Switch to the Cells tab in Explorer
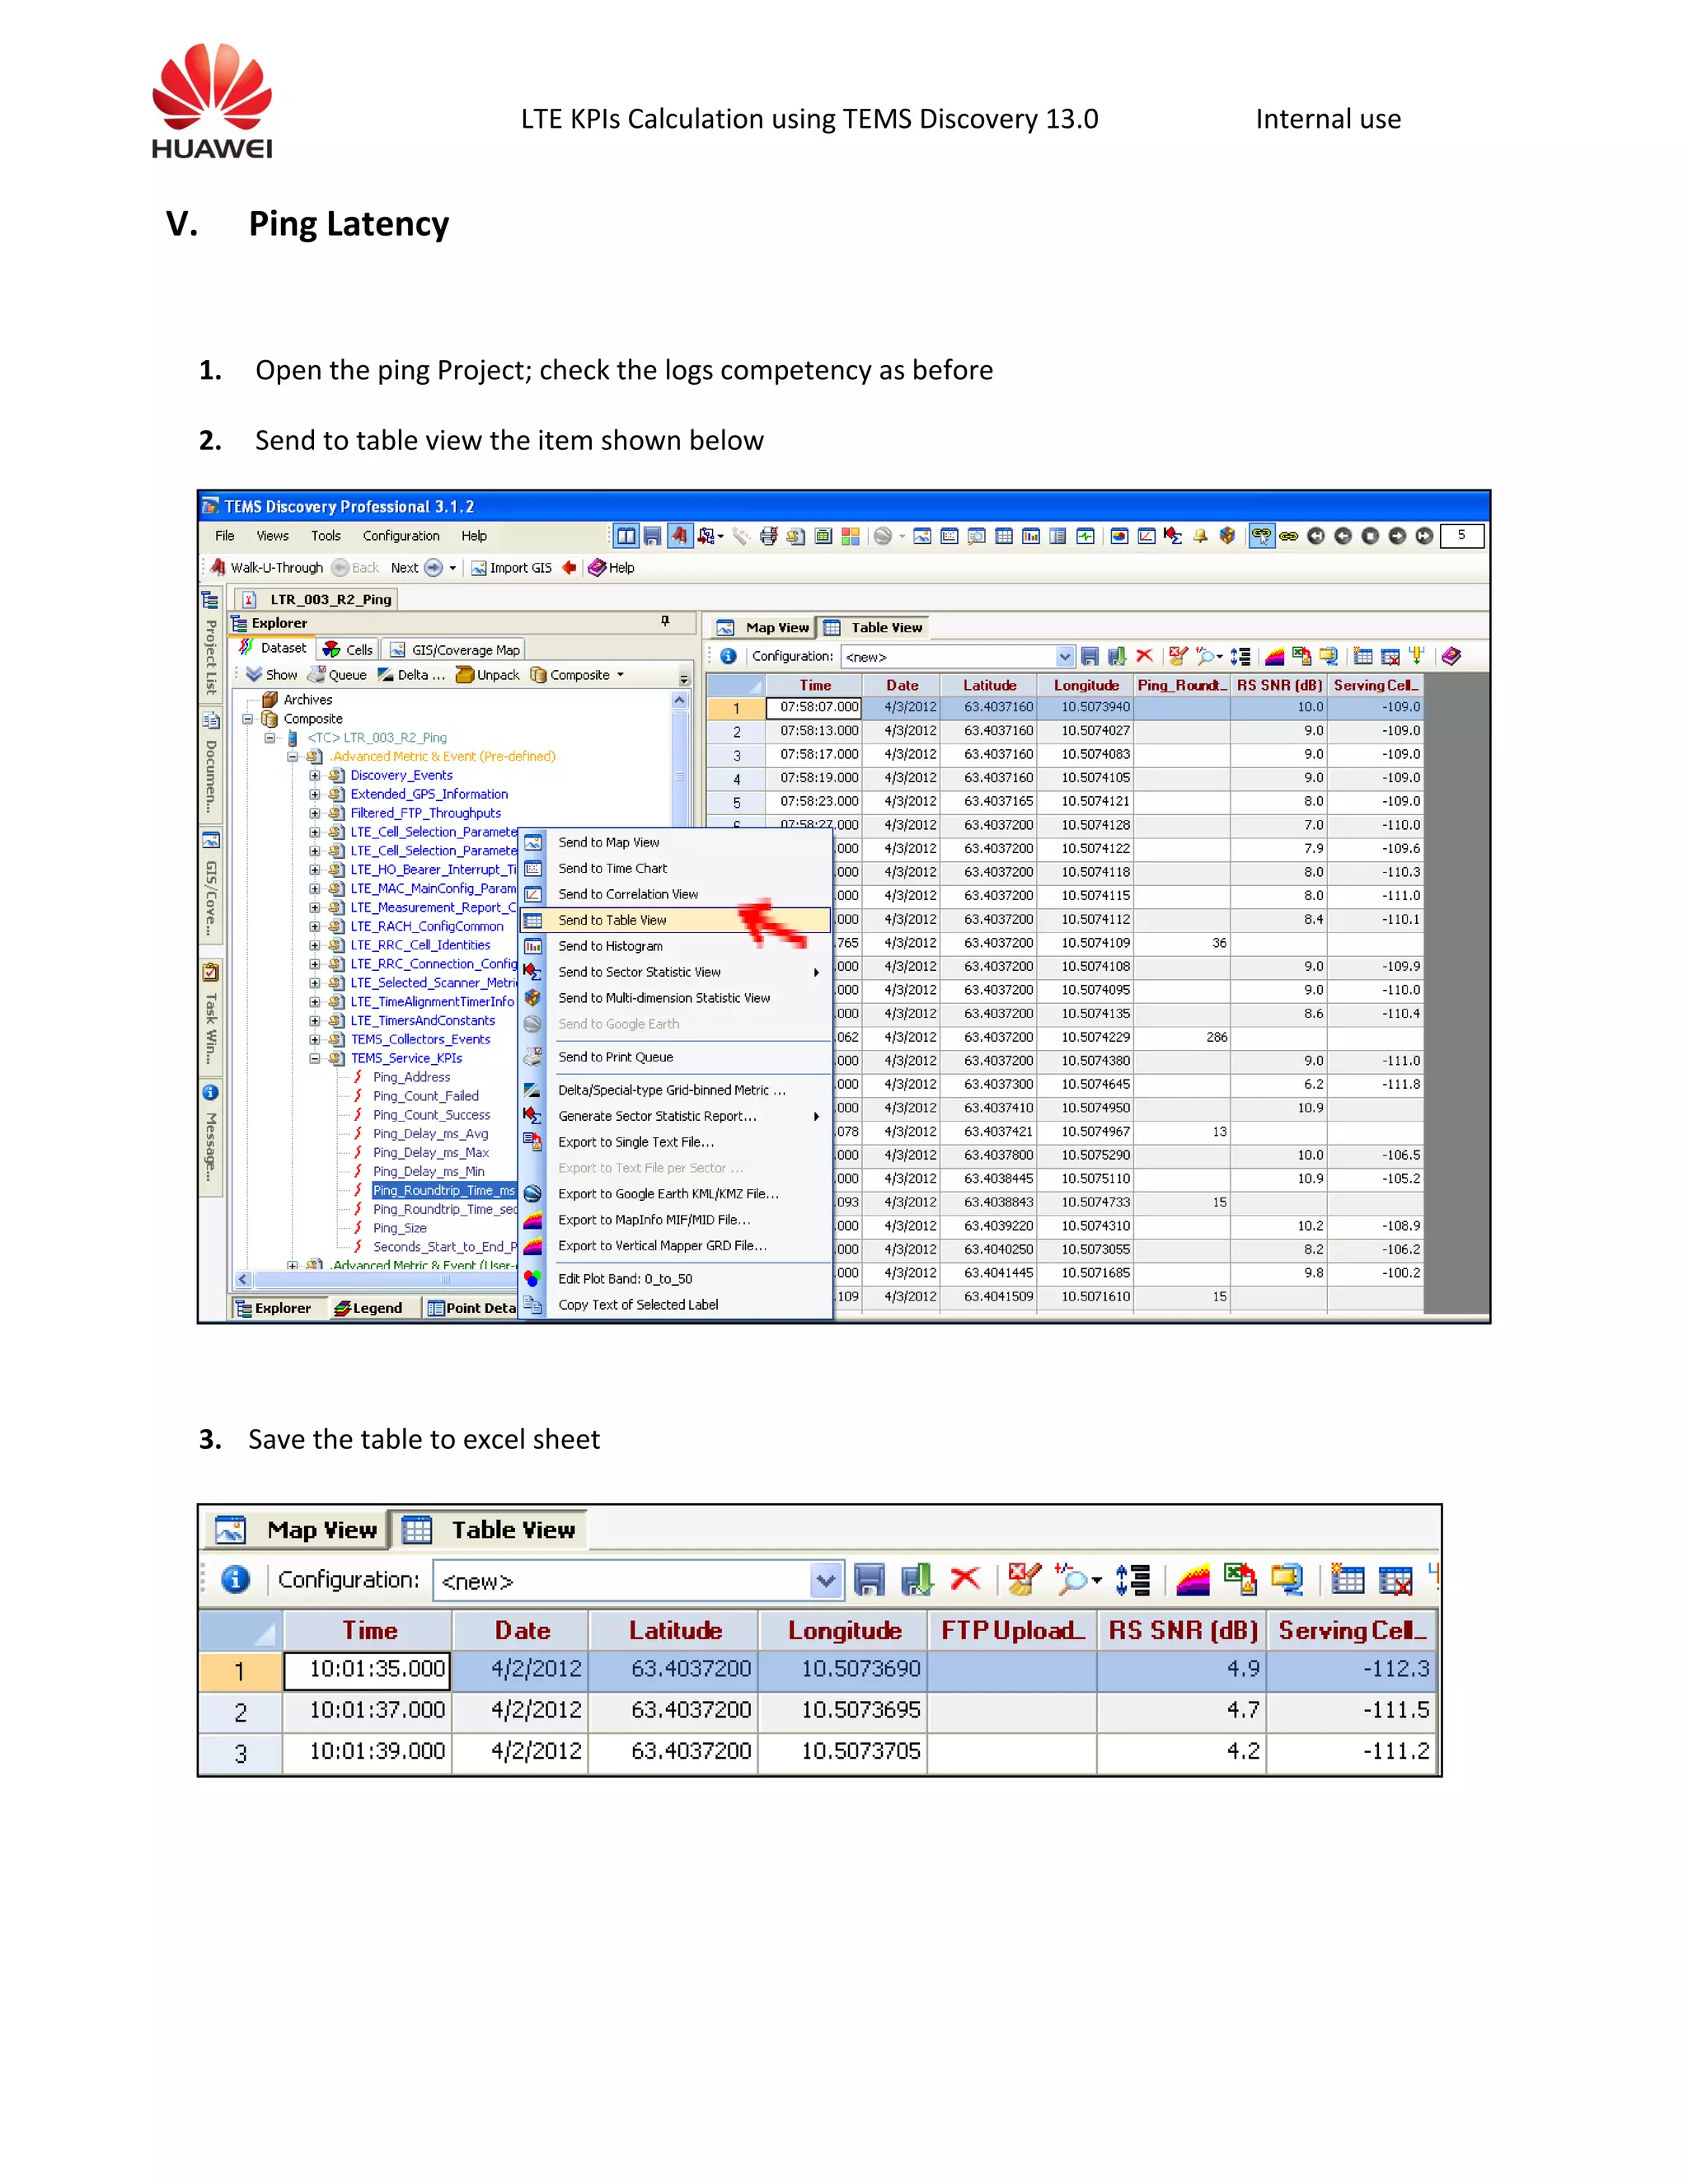The width and height of the screenshot is (1688, 2184). pos(348,650)
